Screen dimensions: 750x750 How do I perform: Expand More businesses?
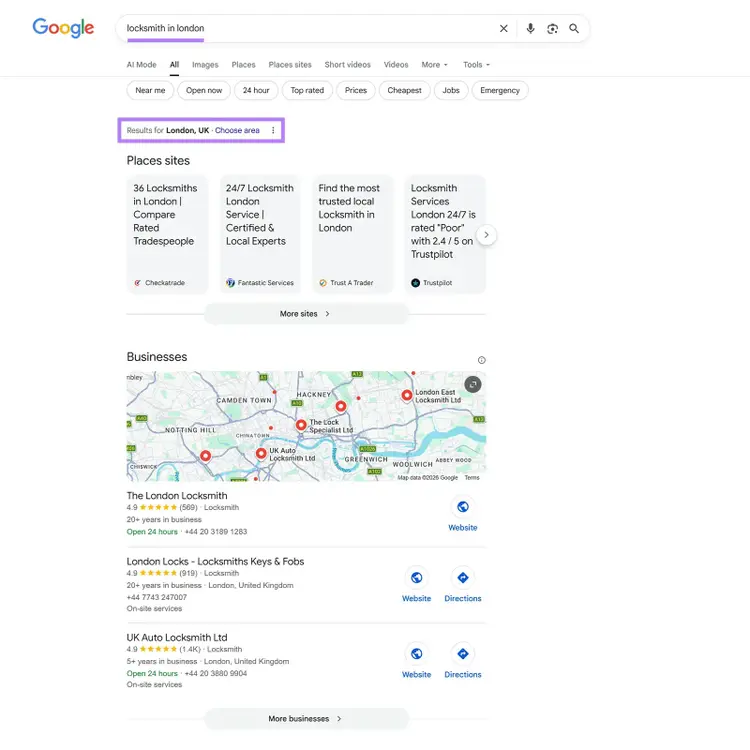(x=306, y=718)
